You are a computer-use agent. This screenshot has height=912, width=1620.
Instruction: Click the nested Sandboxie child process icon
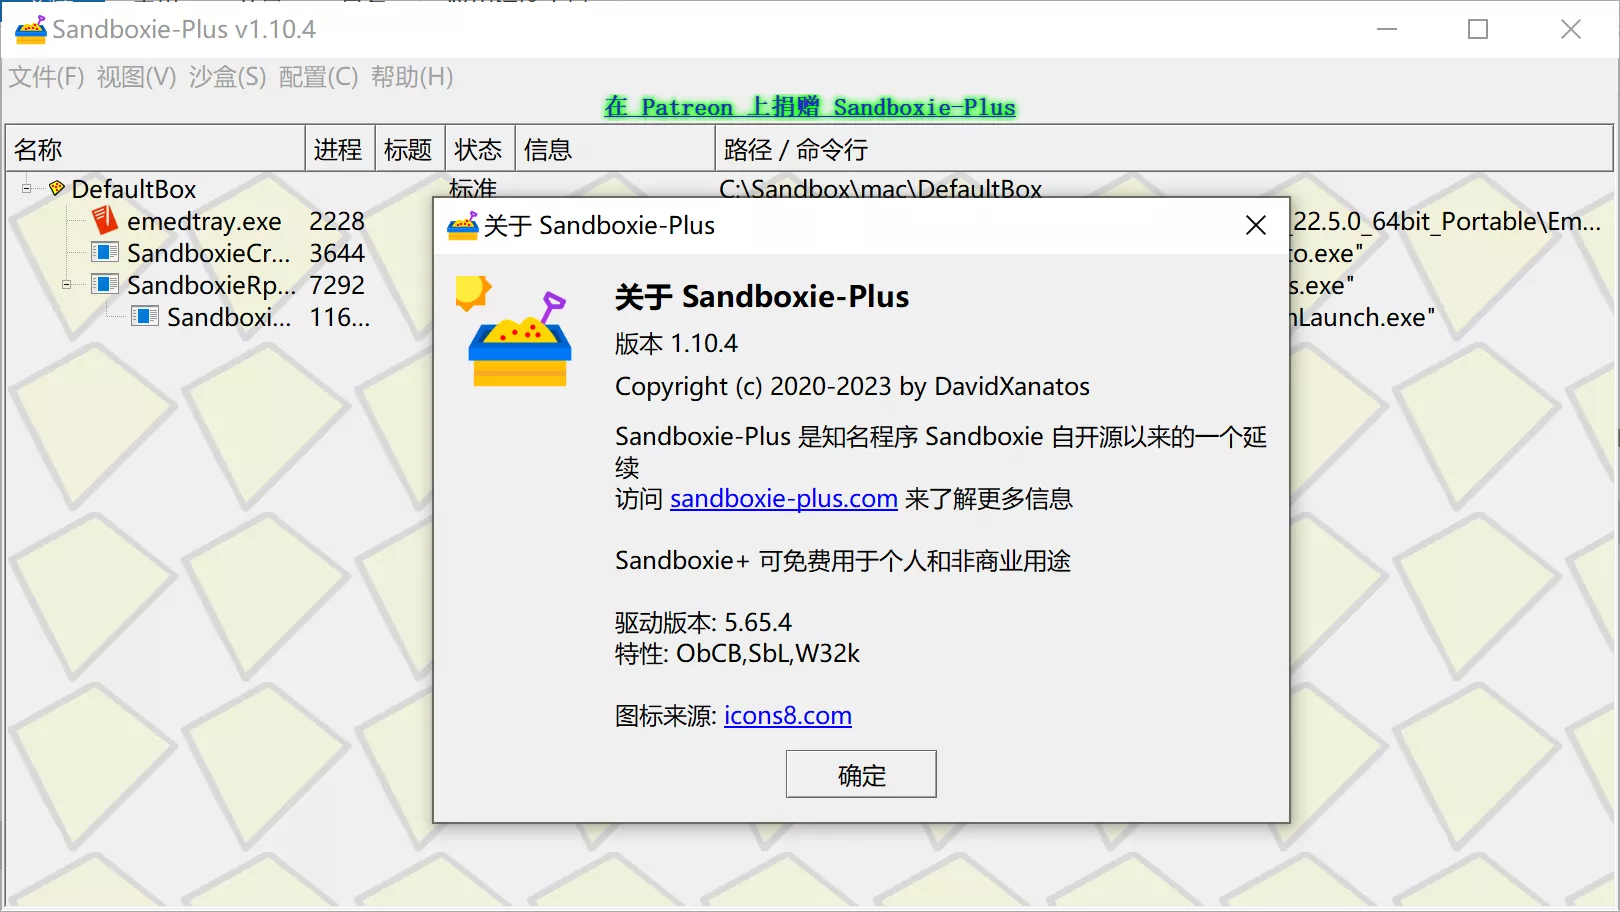[146, 316]
